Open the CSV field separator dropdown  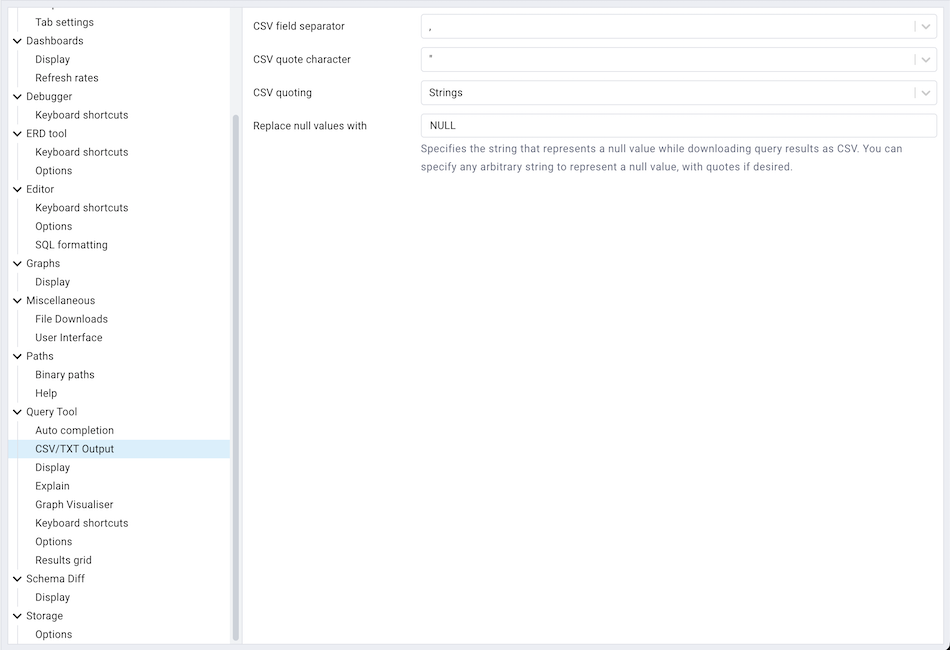click(x=925, y=26)
